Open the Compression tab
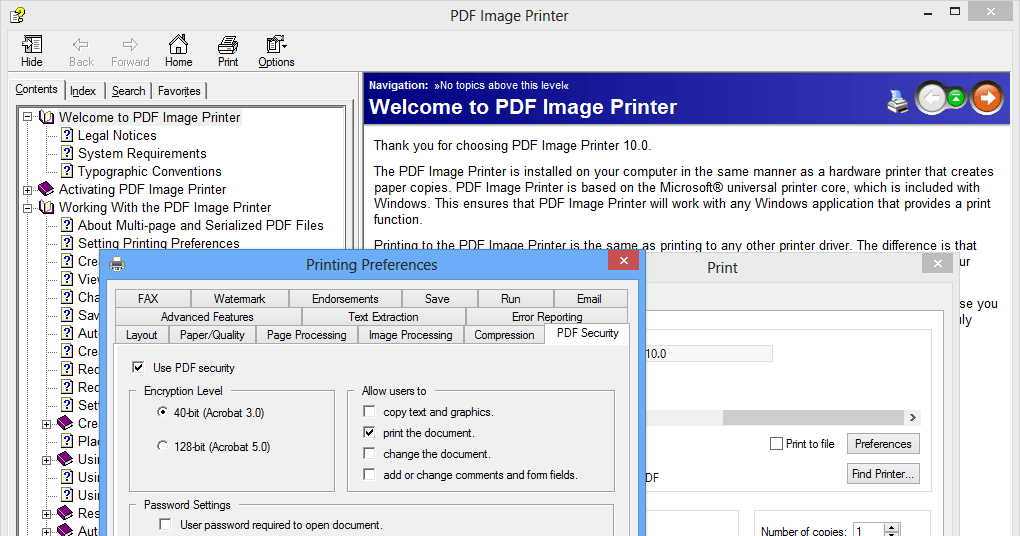The image size is (1020, 536). [504, 334]
